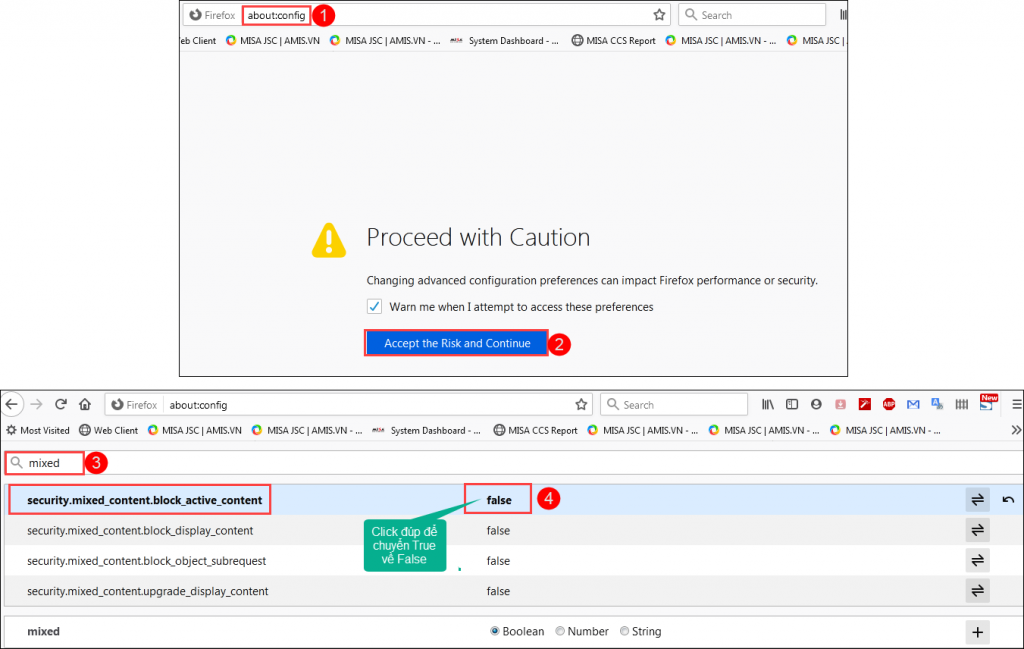This screenshot has width=1024, height=649.
Task: Go back with the back arrow
Action: coord(12,404)
